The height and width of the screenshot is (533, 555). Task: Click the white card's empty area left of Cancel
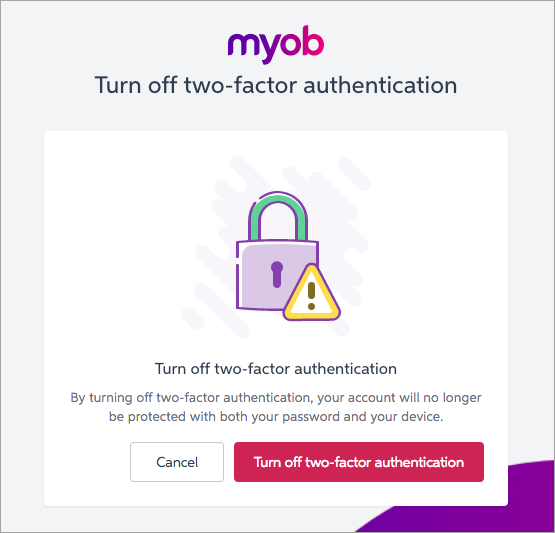pyautogui.click(x=87, y=462)
